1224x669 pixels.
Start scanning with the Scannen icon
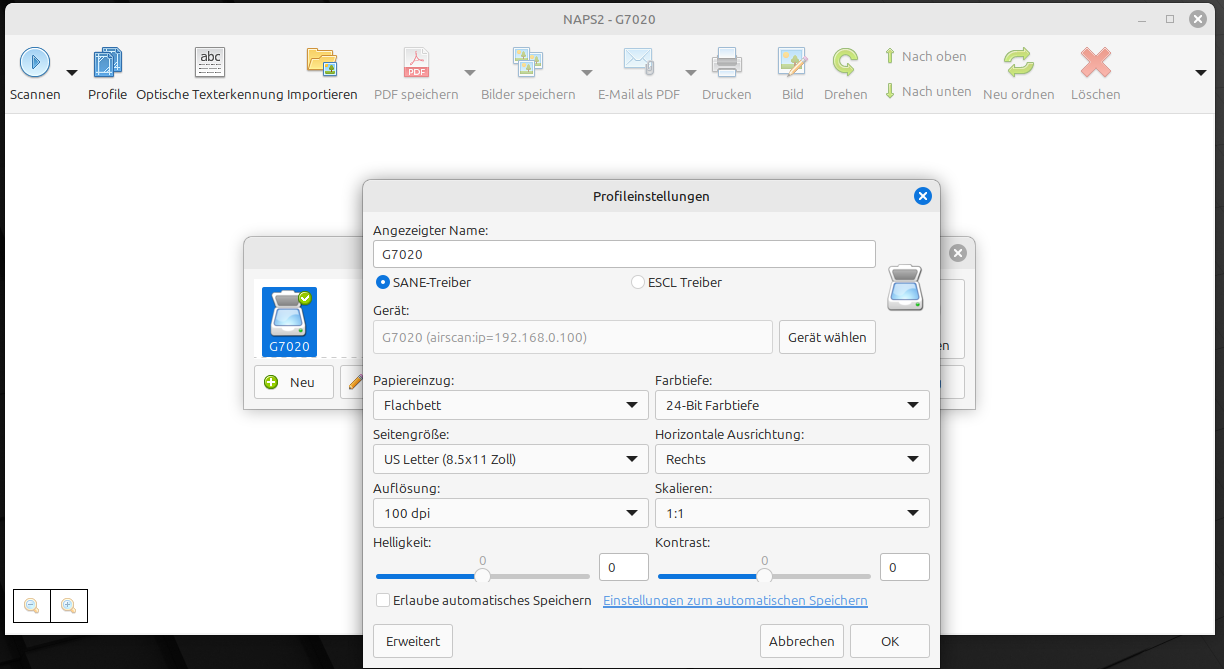pos(34,63)
